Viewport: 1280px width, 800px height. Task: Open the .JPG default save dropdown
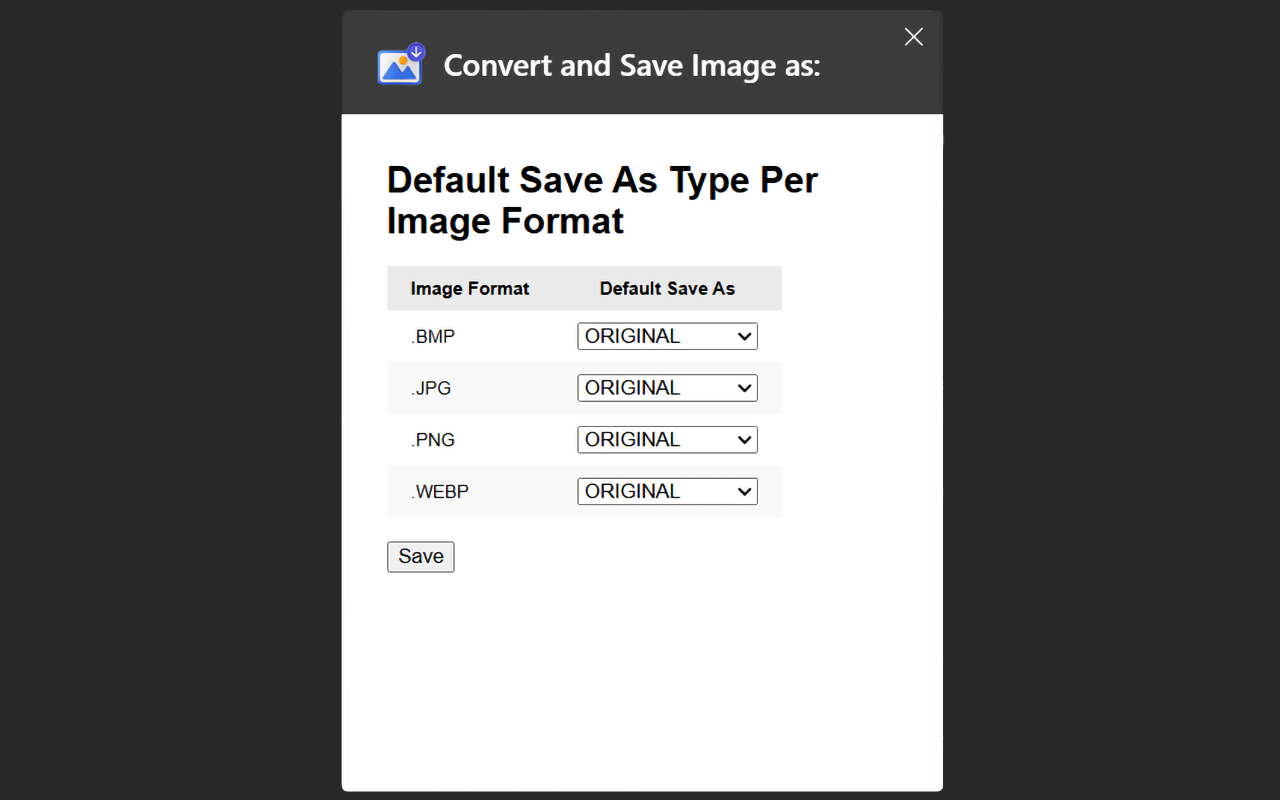coord(666,388)
